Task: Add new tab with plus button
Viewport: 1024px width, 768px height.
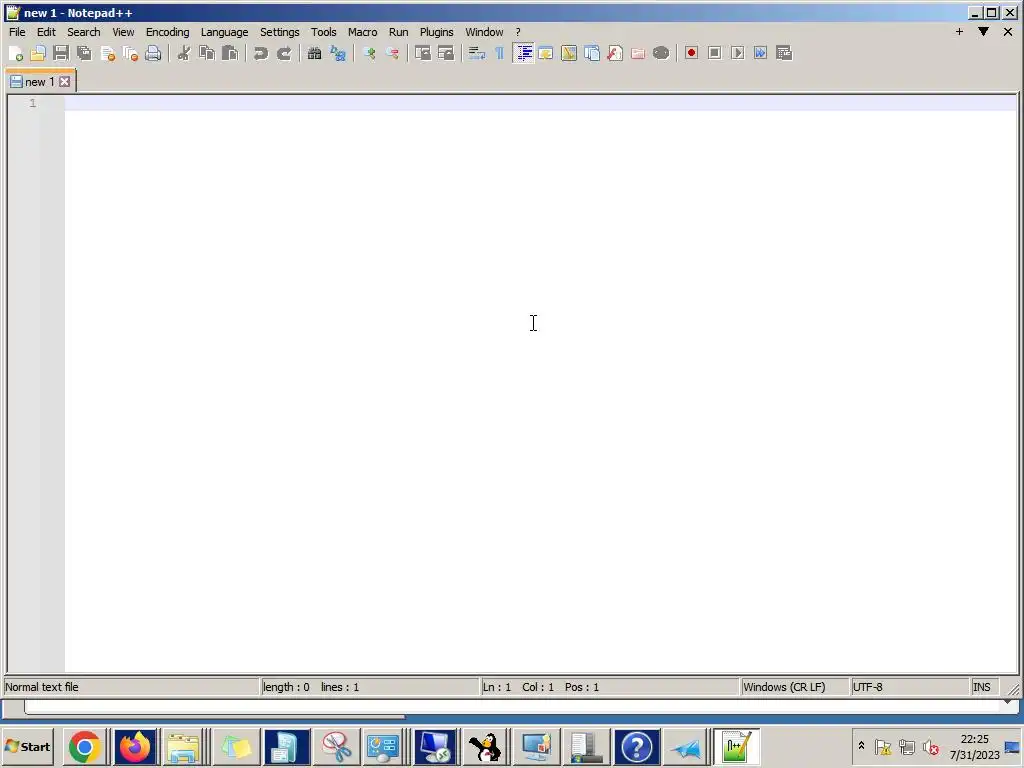Action: point(959,31)
